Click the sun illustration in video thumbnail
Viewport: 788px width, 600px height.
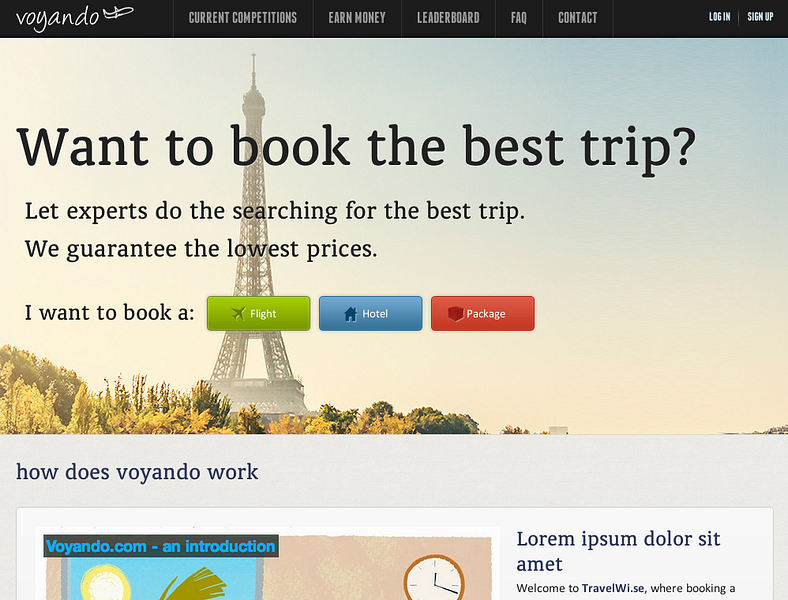(x=106, y=583)
